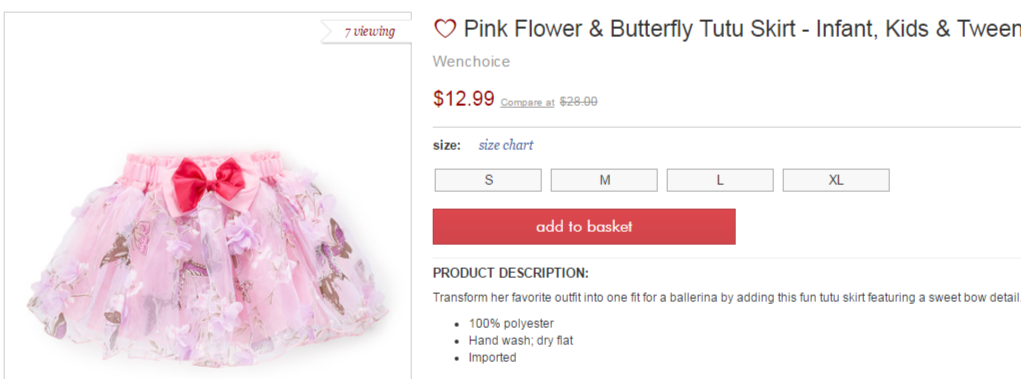The image size is (1021, 379).
Task: Click the $12.99 sale price
Action: (x=464, y=99)
